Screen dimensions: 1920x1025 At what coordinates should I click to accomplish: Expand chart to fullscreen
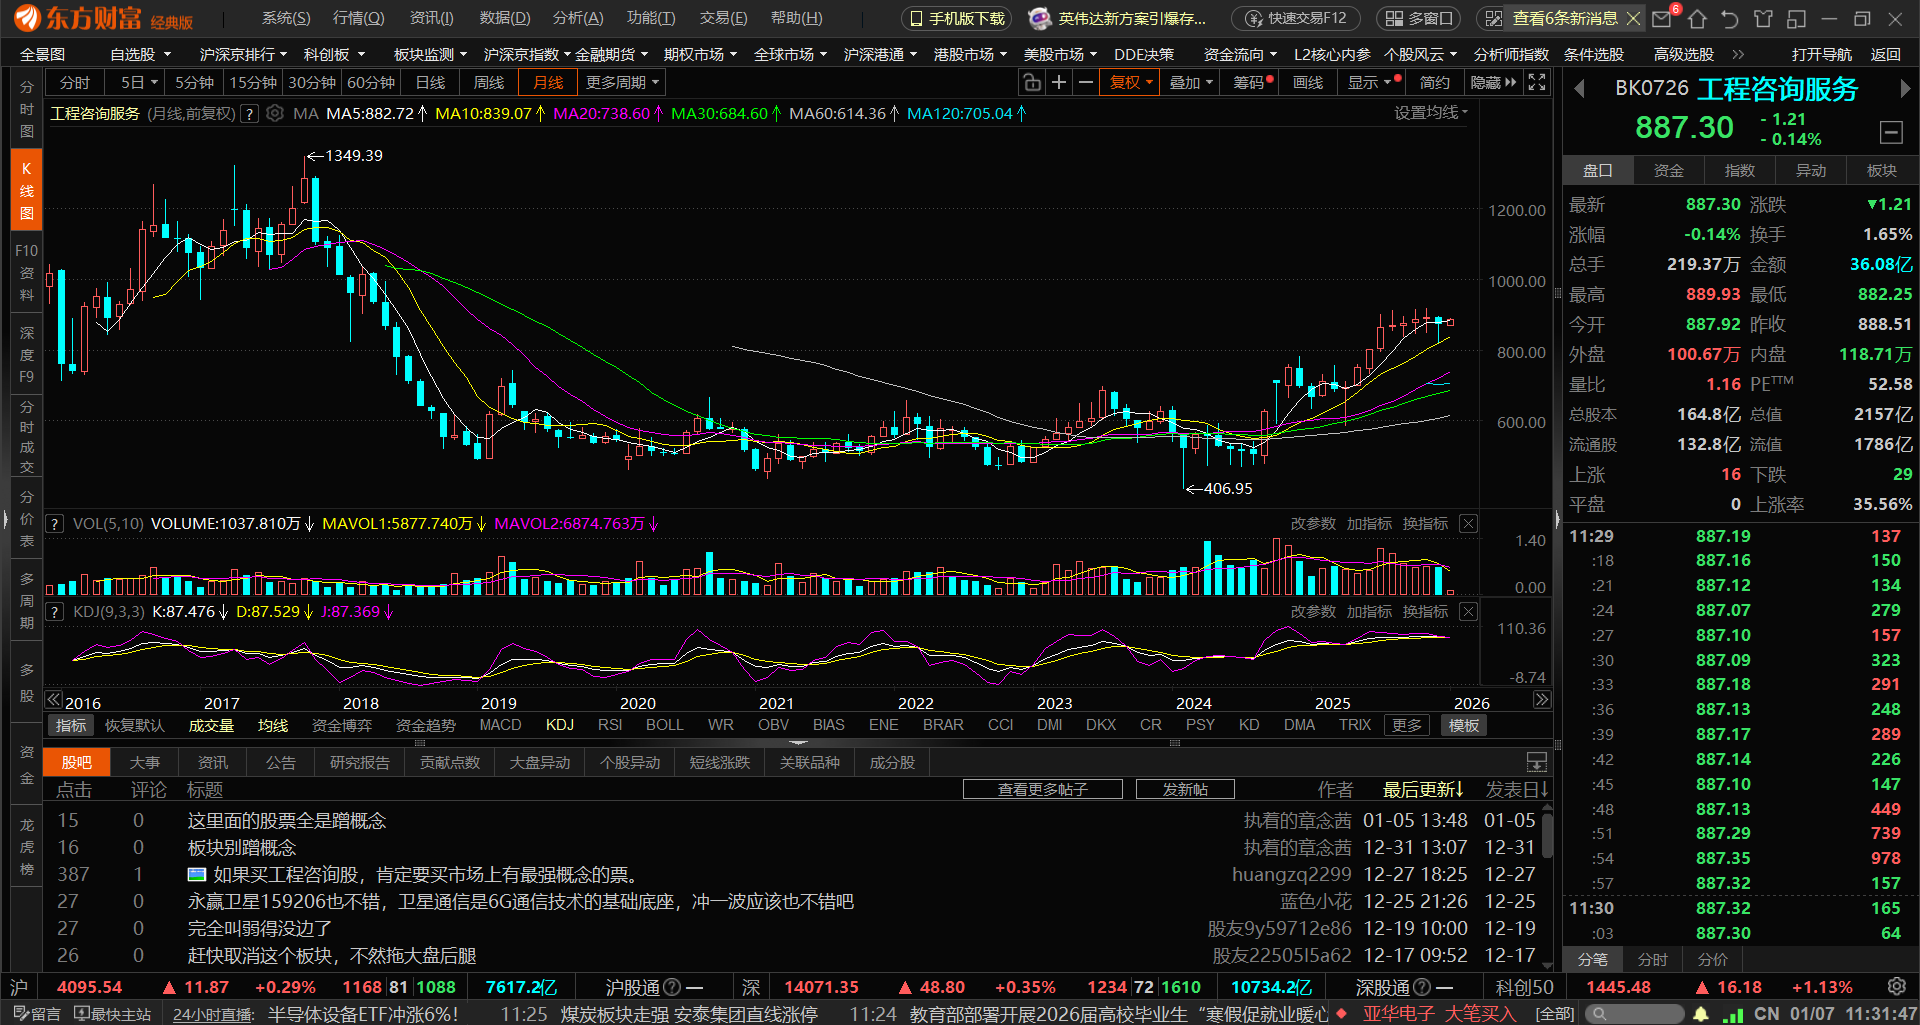click(1537, 82)
